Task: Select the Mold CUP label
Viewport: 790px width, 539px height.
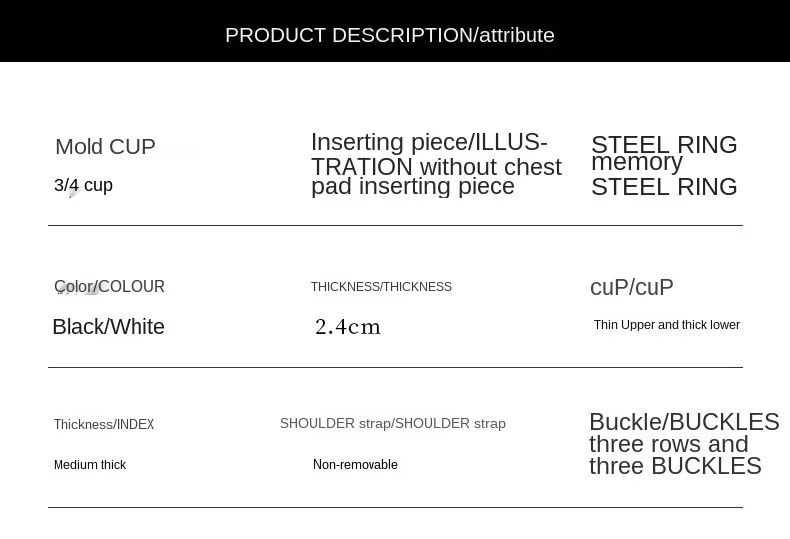Action: 105,147
